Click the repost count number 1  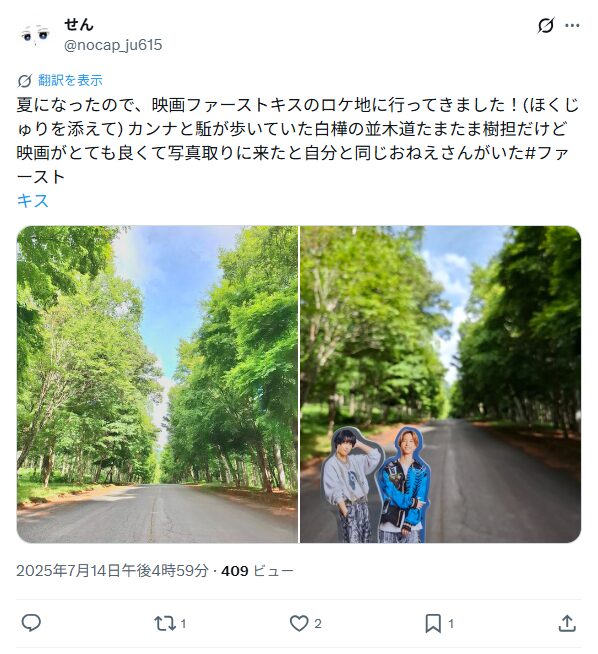tap(183, 624)
